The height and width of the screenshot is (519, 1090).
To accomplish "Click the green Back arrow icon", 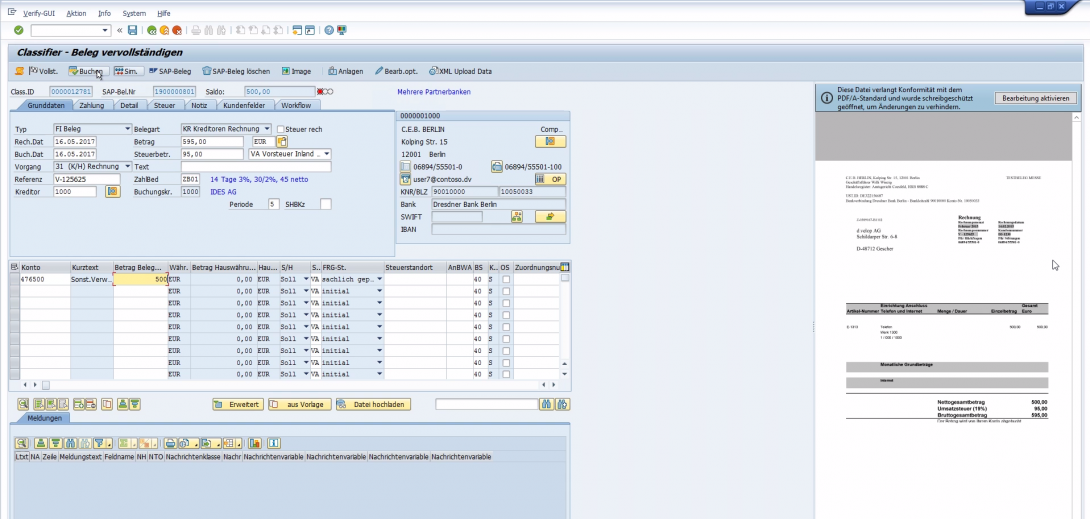I will click(x=152, y=30).
